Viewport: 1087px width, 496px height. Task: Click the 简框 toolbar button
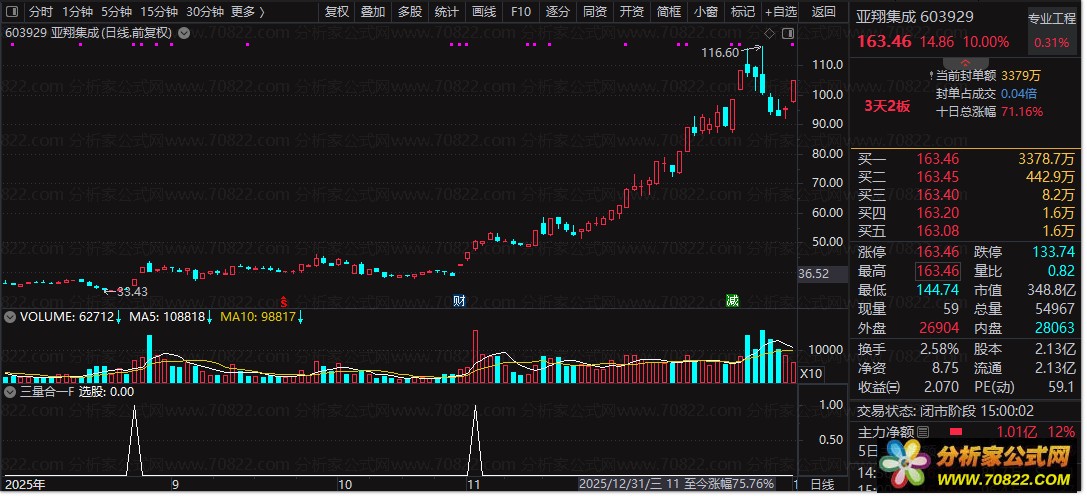point(668,11)
